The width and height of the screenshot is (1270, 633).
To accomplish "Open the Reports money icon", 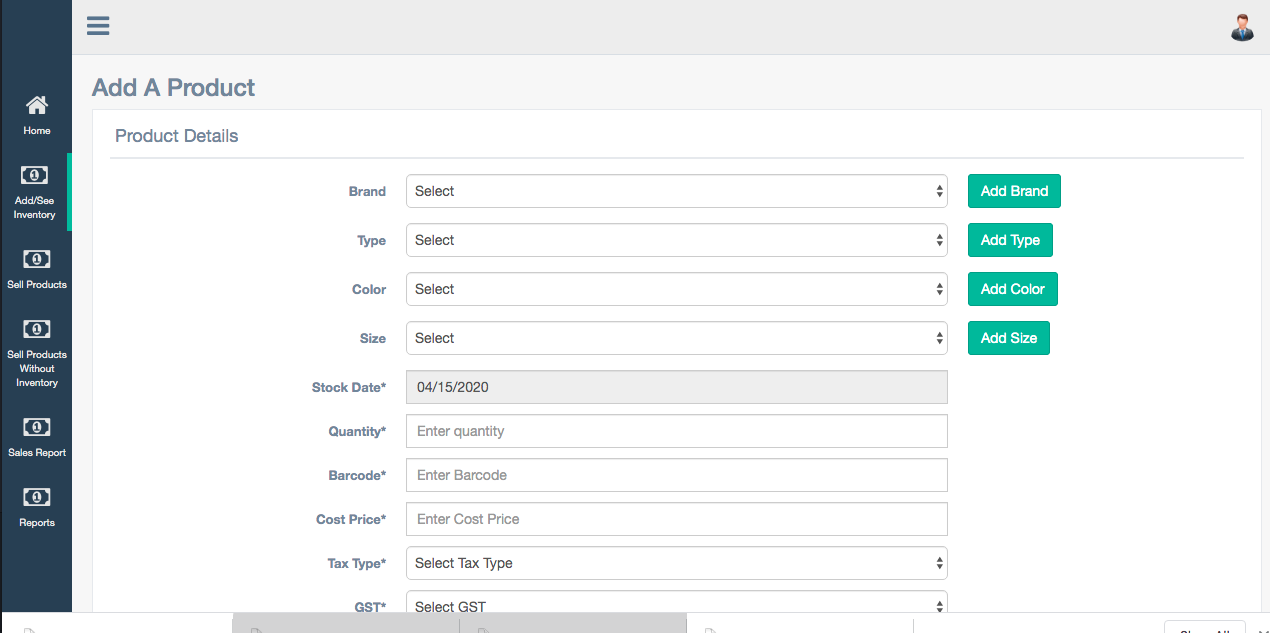I will [x=36, y=497].
